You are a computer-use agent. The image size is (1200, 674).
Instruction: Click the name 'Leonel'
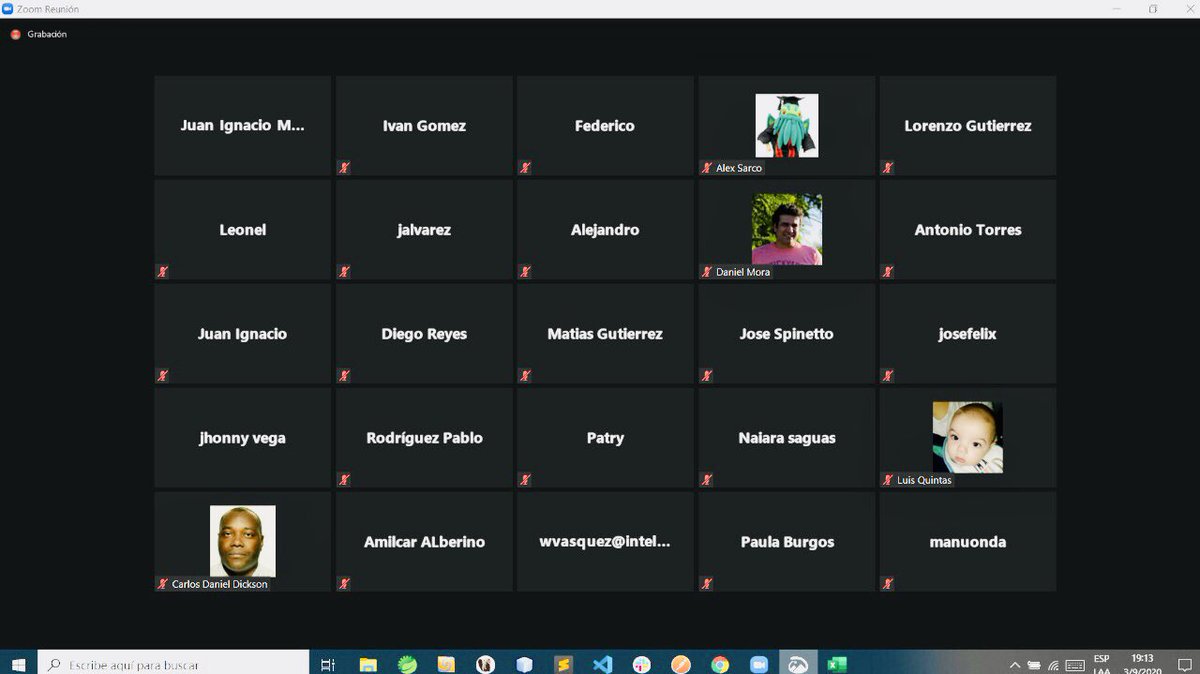[x=242, y=230]
